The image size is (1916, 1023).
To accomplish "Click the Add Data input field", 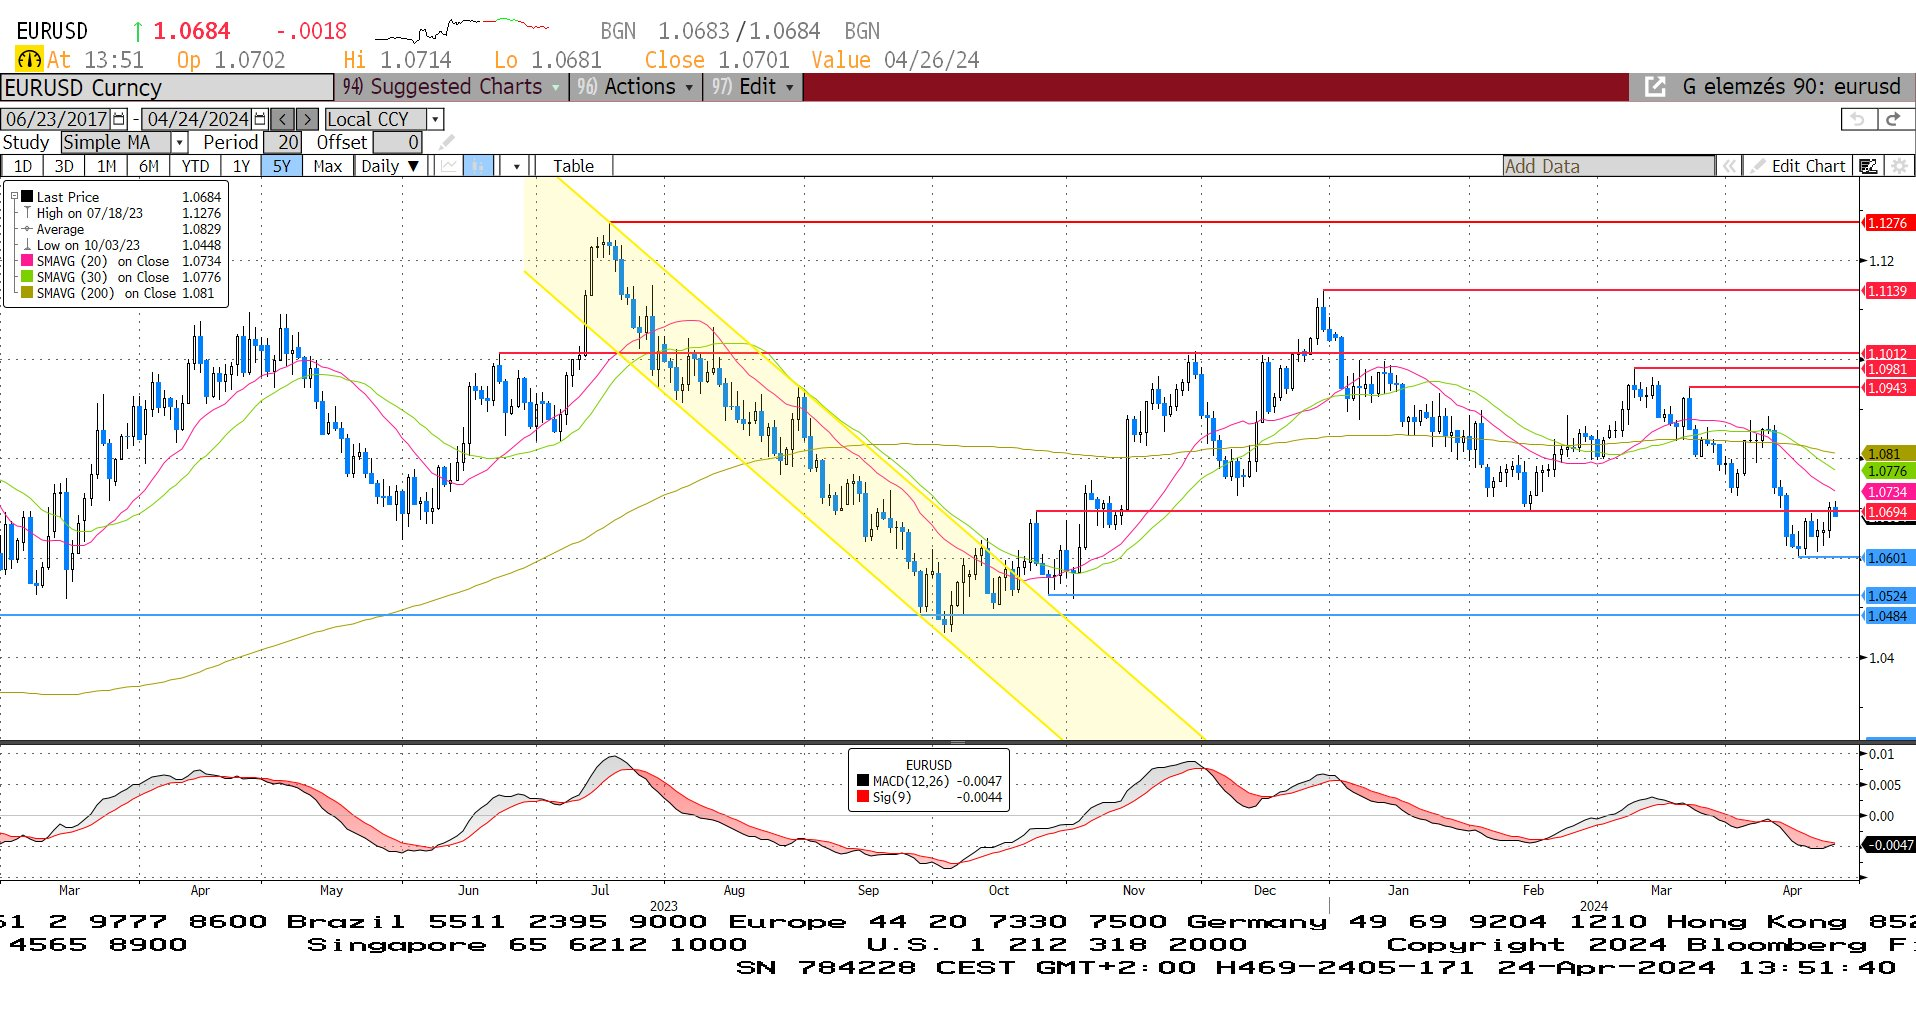I will pyautogui.click(x=1607, y=166).
